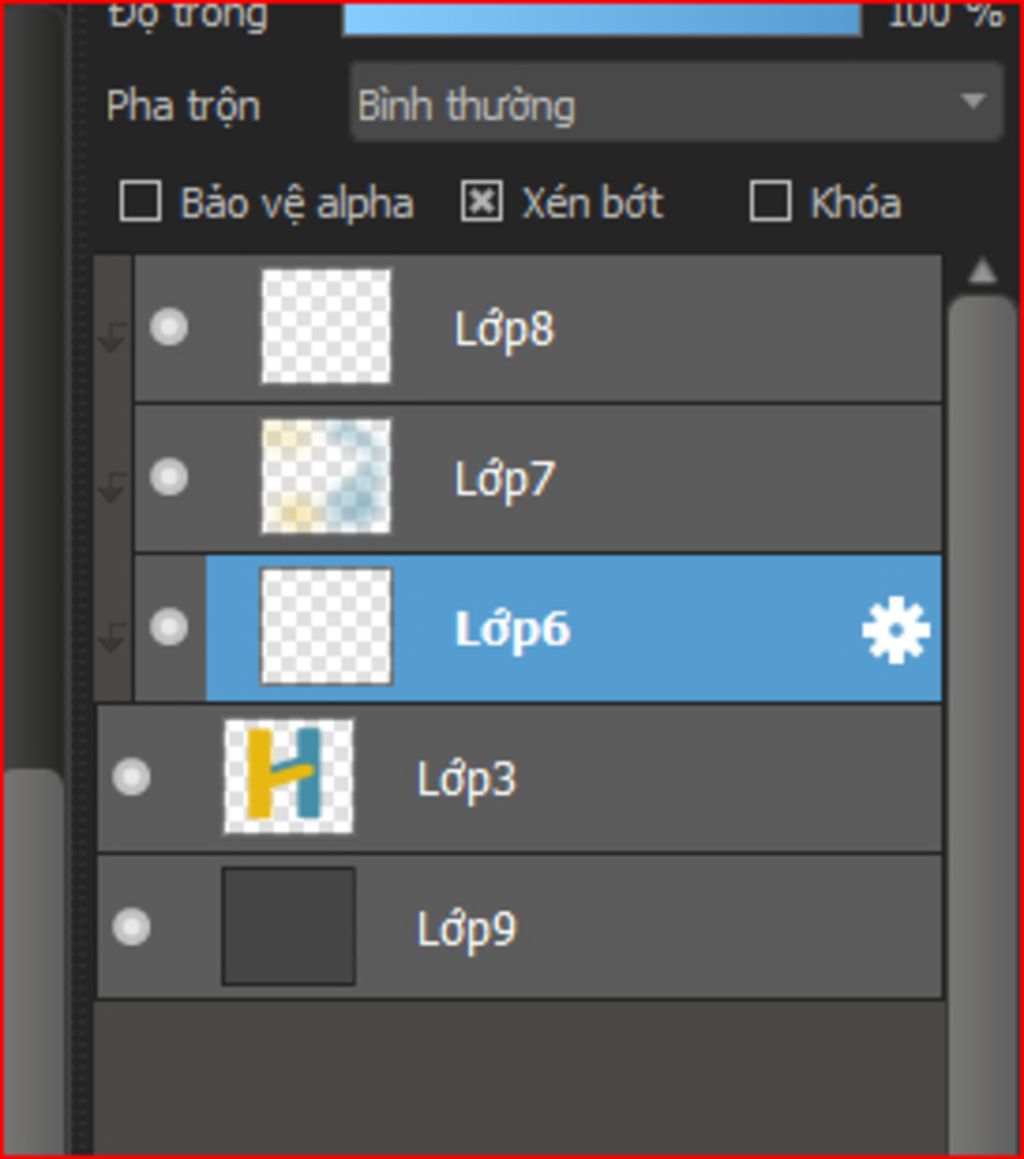This screenshot has height=1159, width=1024.
Task: Enable the Khóa lock checkbox
Action: point(770,201)
